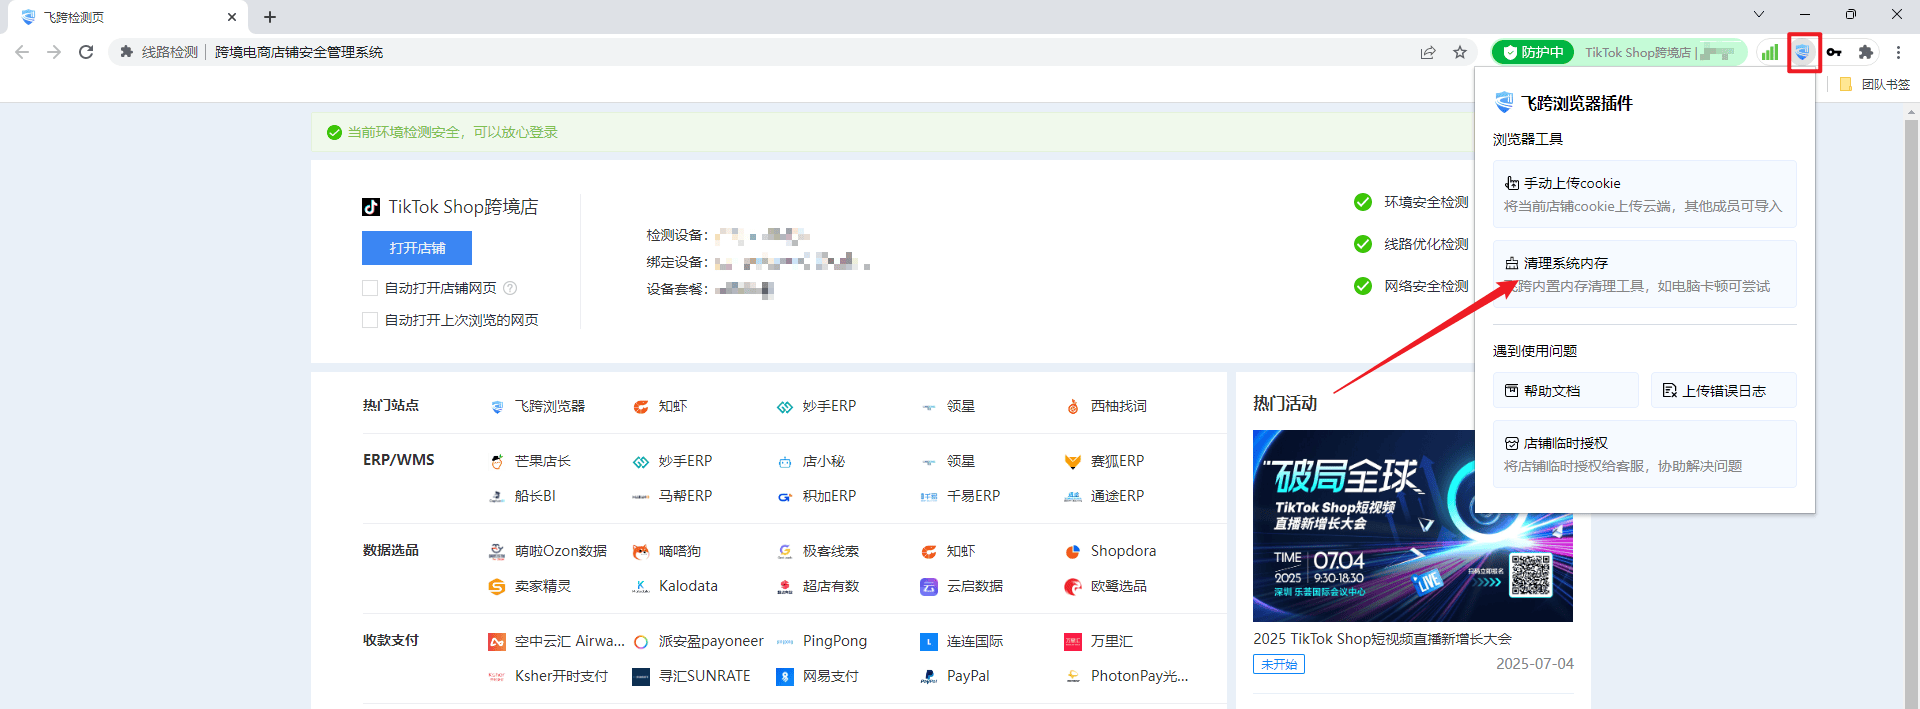Screen dimensions: 1920x709
Task: Open 万里汇 link
Action: click(1099, 641)
